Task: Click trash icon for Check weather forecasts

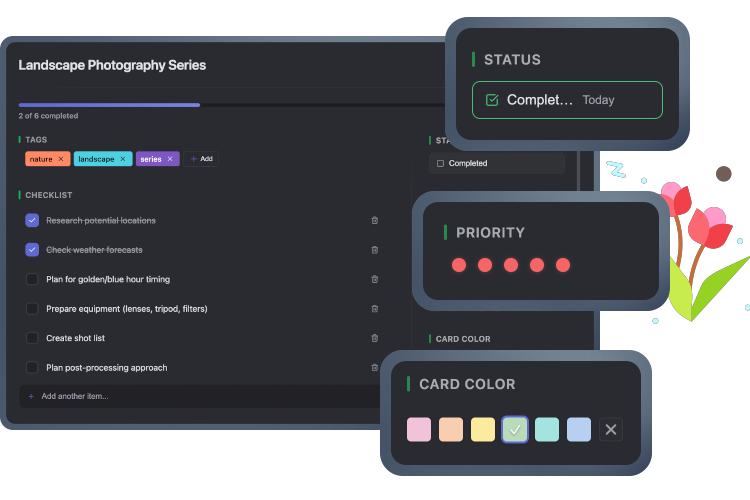Action: pyautogui.click(x=375, y=250)
